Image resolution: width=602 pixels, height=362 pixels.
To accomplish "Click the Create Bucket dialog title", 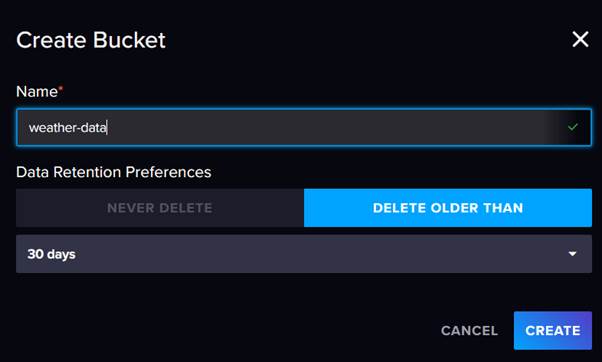I will 91,40.
